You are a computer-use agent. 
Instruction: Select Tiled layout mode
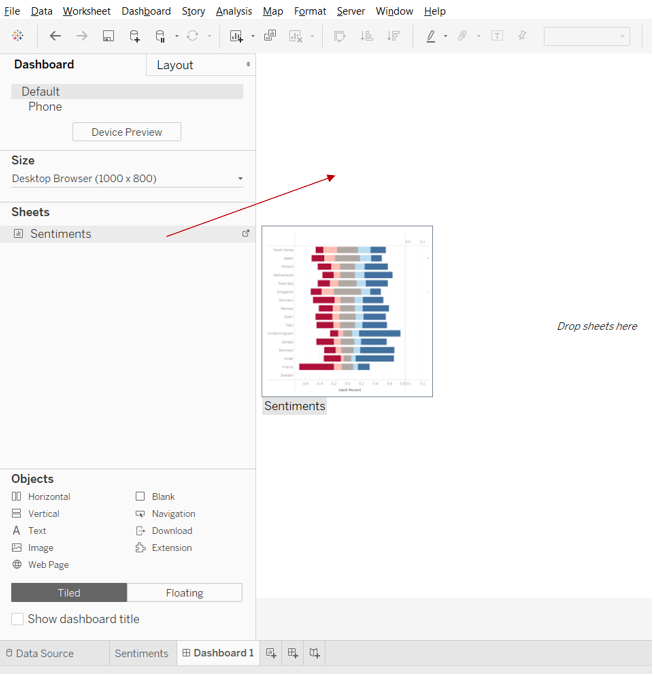click(x=69, y=593)
